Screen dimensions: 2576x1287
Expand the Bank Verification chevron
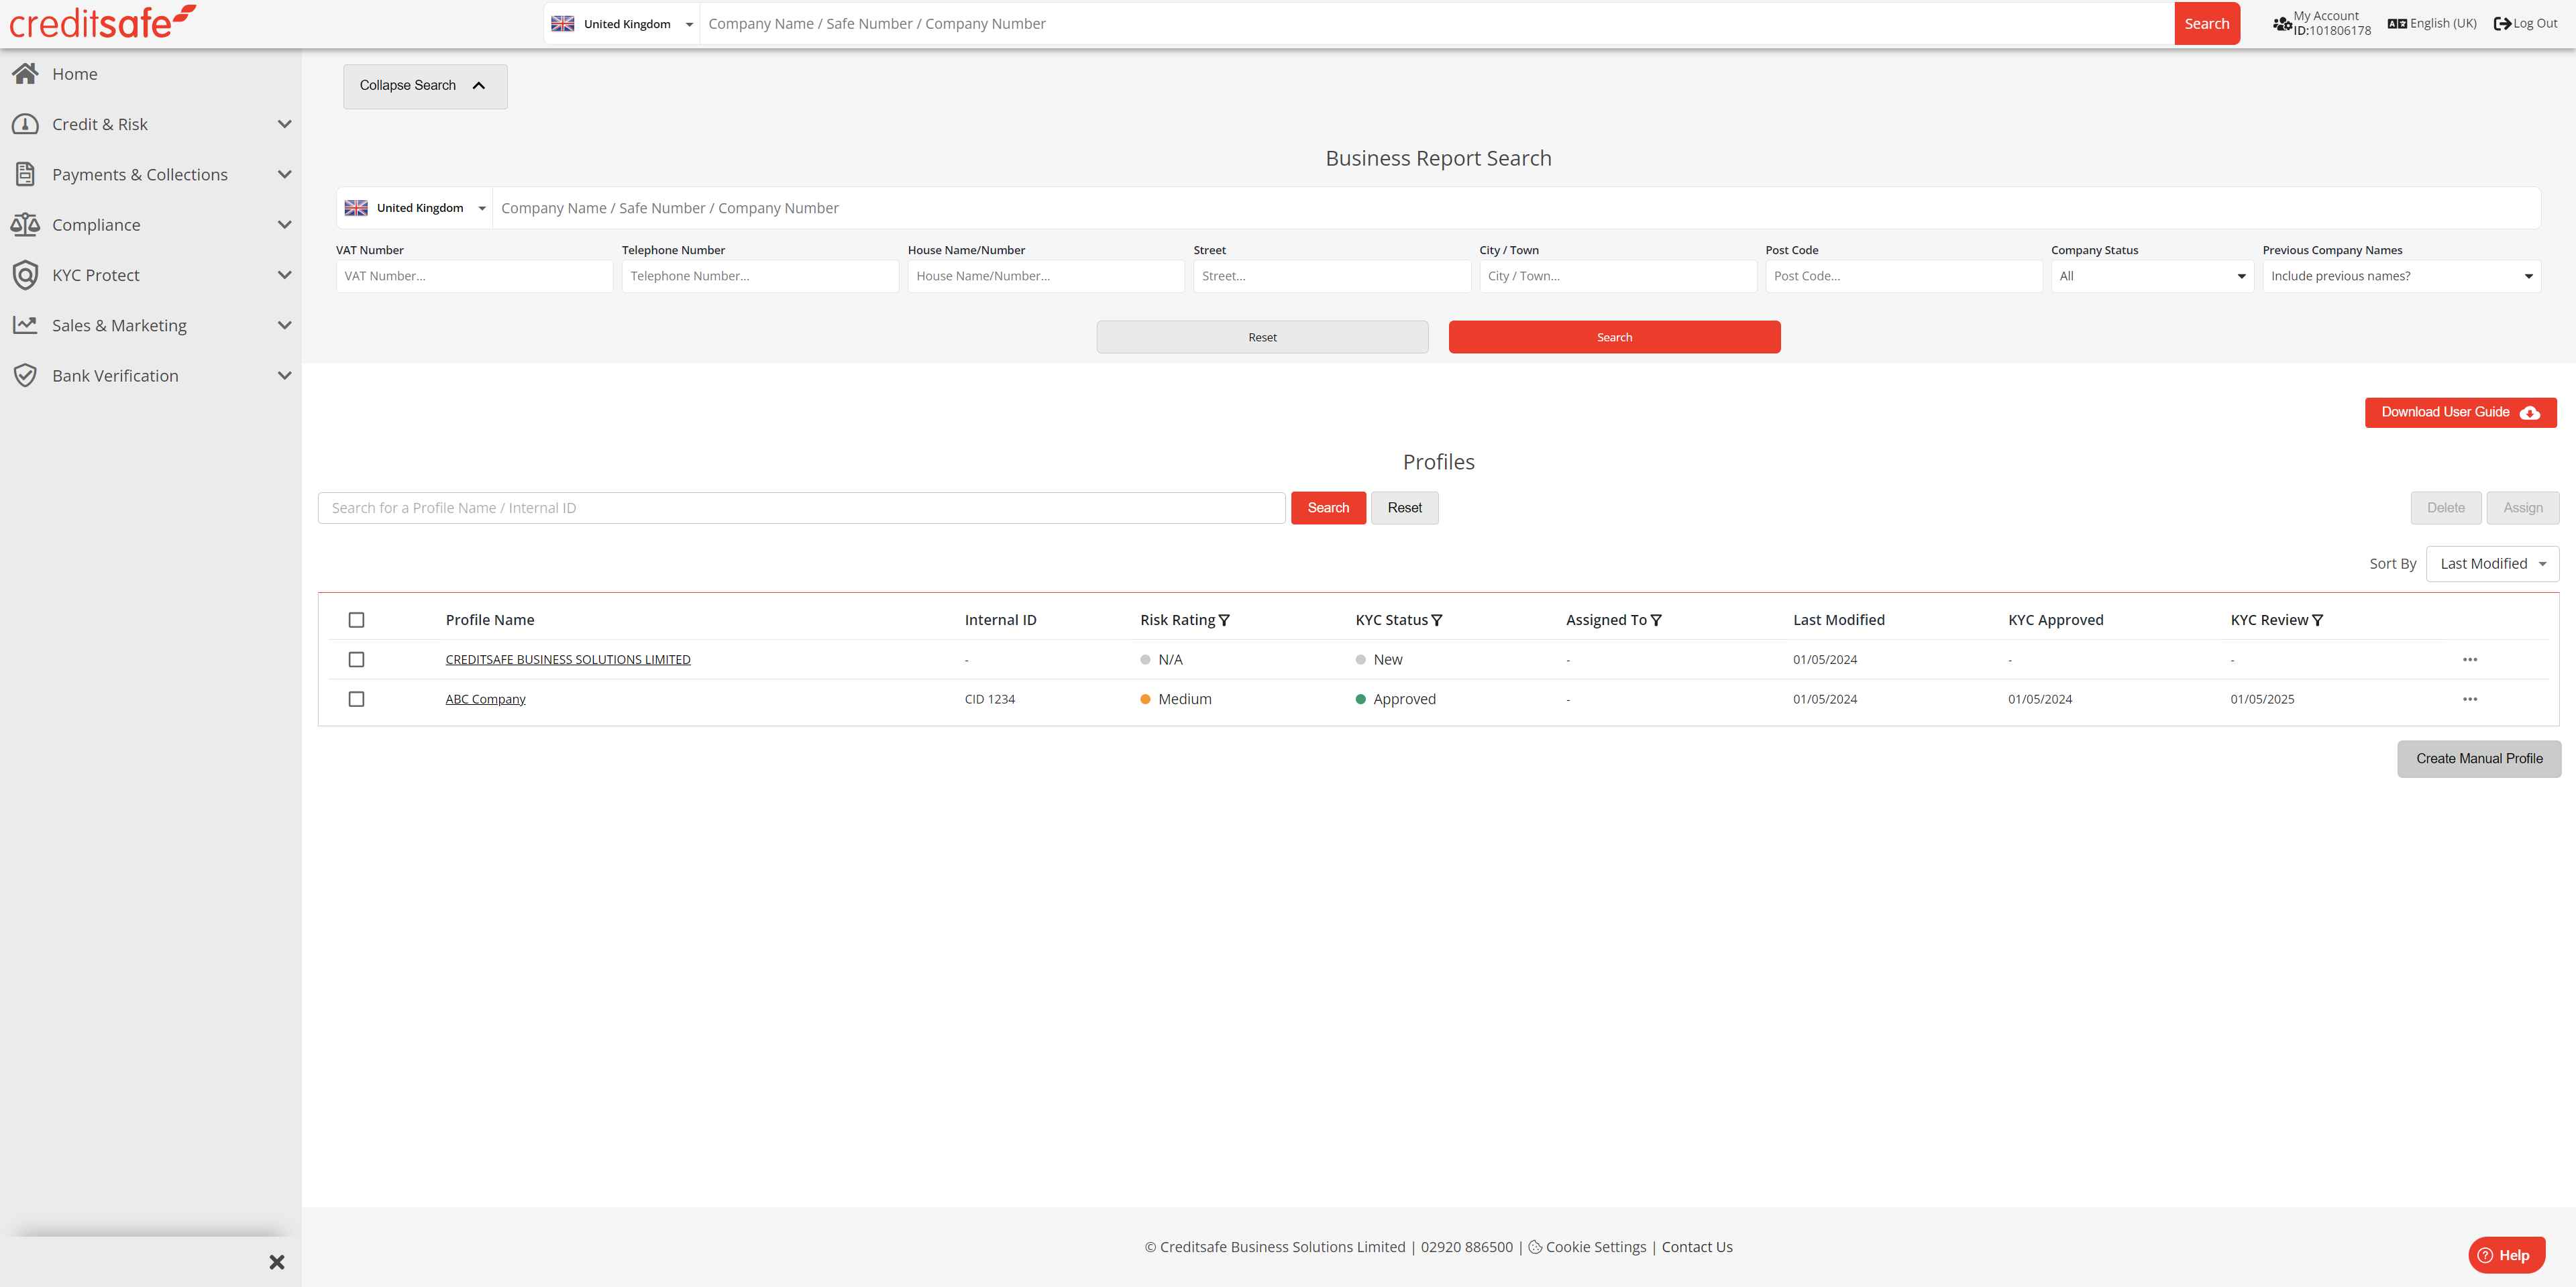(284, 375)
